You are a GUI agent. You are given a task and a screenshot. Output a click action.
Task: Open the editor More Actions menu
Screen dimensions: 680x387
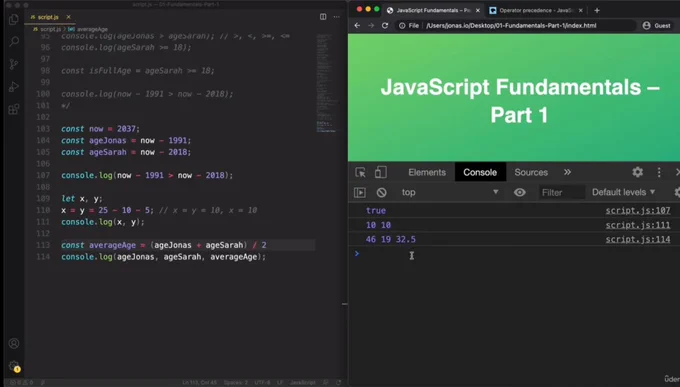click(x=337, y=16)
